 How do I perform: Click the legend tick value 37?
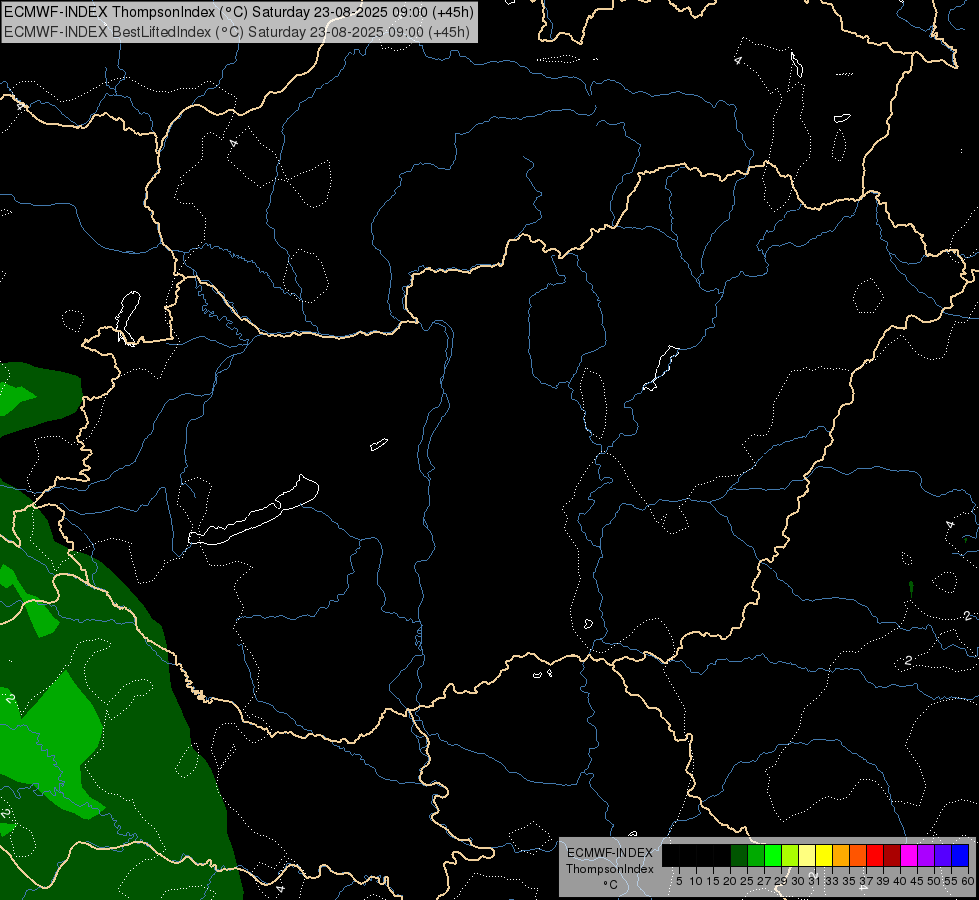(865, 881)
